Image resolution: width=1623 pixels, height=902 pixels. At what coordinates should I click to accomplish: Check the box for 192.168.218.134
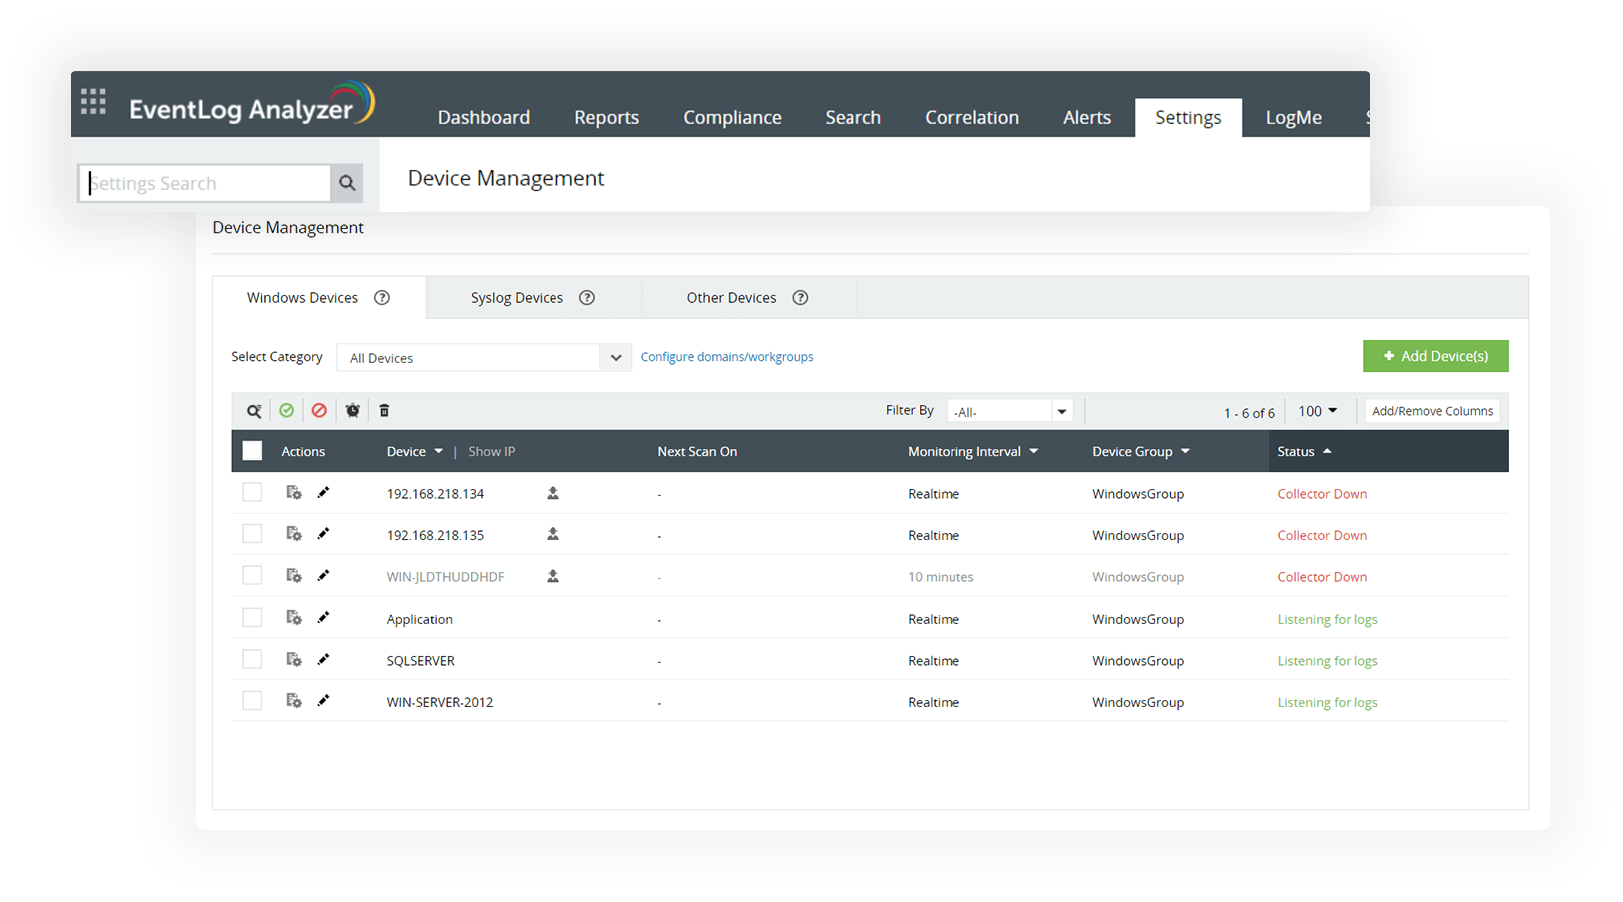[252, 493]
